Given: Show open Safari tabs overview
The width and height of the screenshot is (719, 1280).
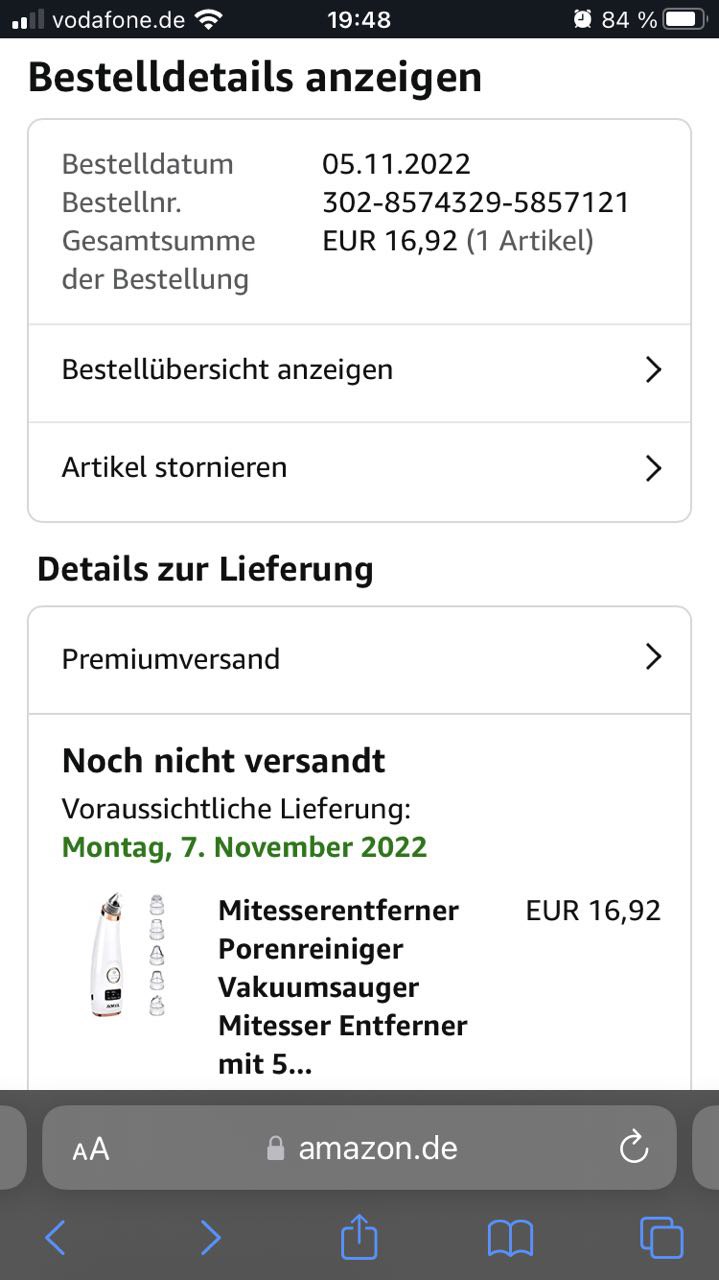Looking at the screenshot, I should (661, 1238).
